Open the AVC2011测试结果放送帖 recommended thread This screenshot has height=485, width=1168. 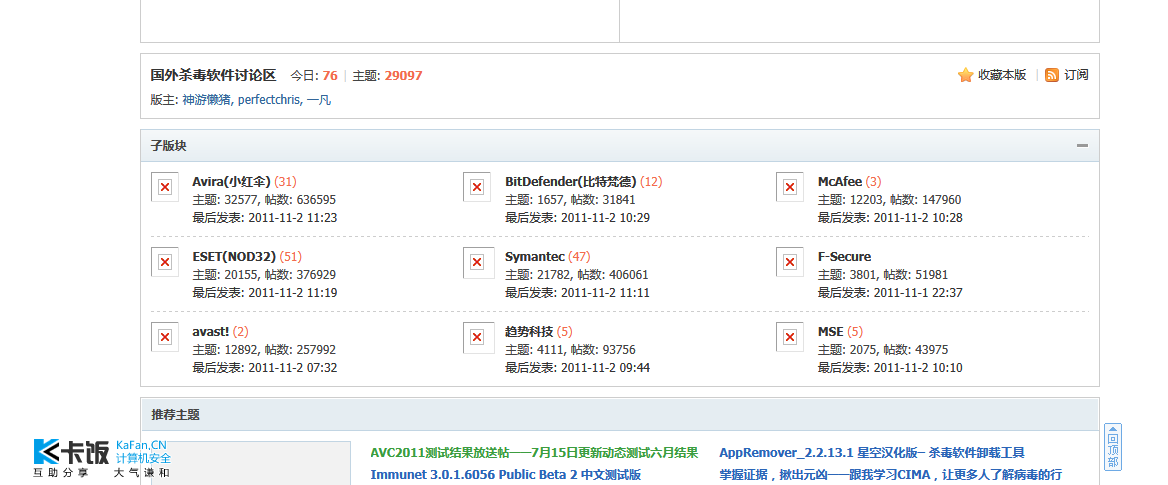534,453
